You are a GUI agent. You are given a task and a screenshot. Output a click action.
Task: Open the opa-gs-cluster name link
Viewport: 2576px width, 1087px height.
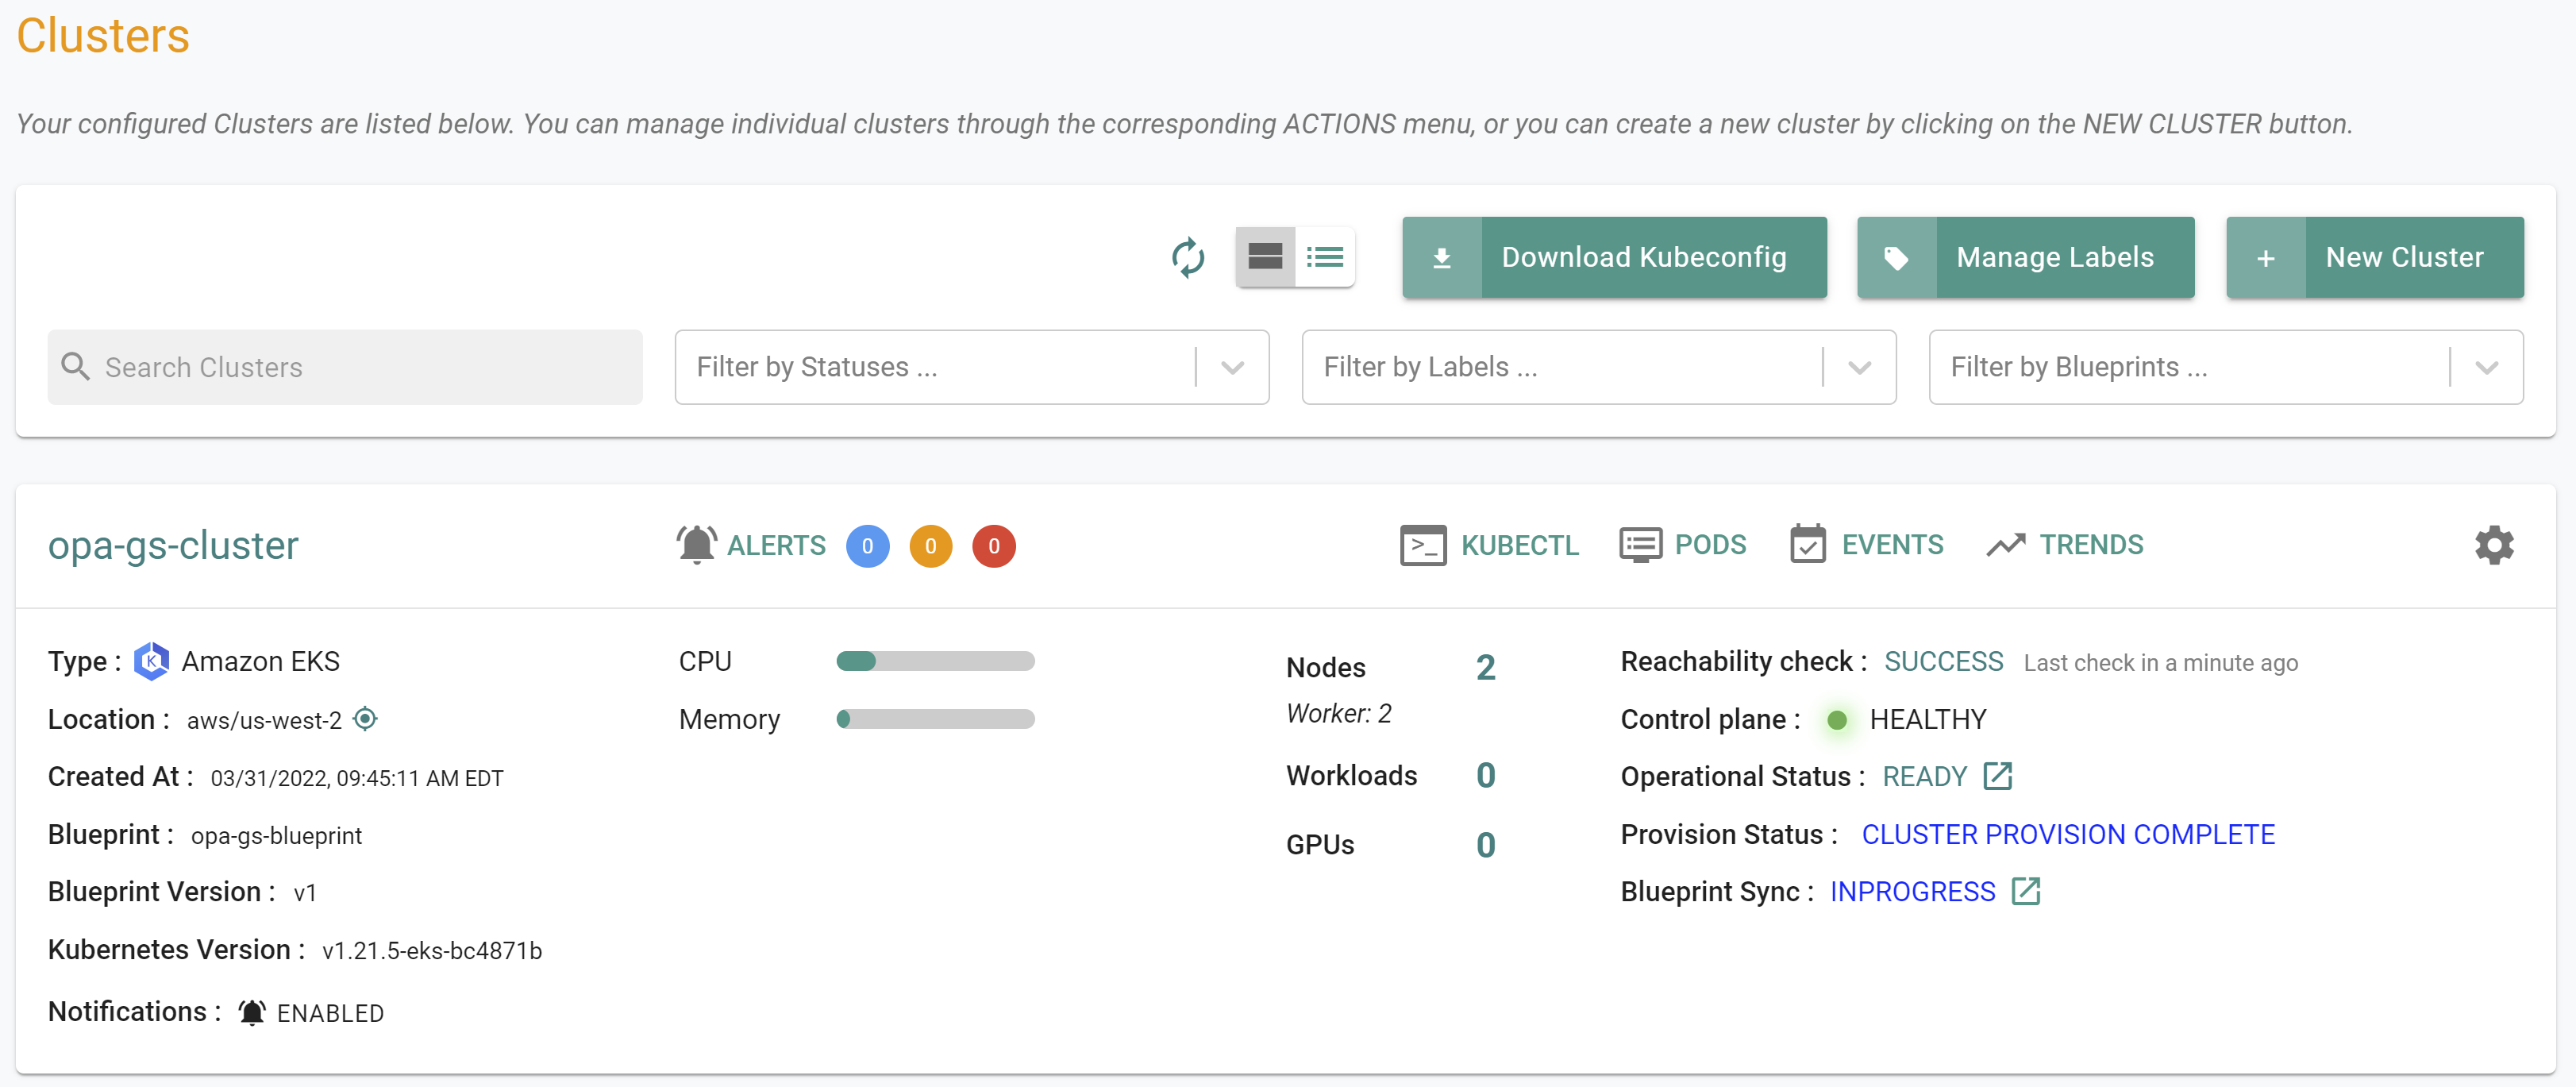(x=173, y=546)
